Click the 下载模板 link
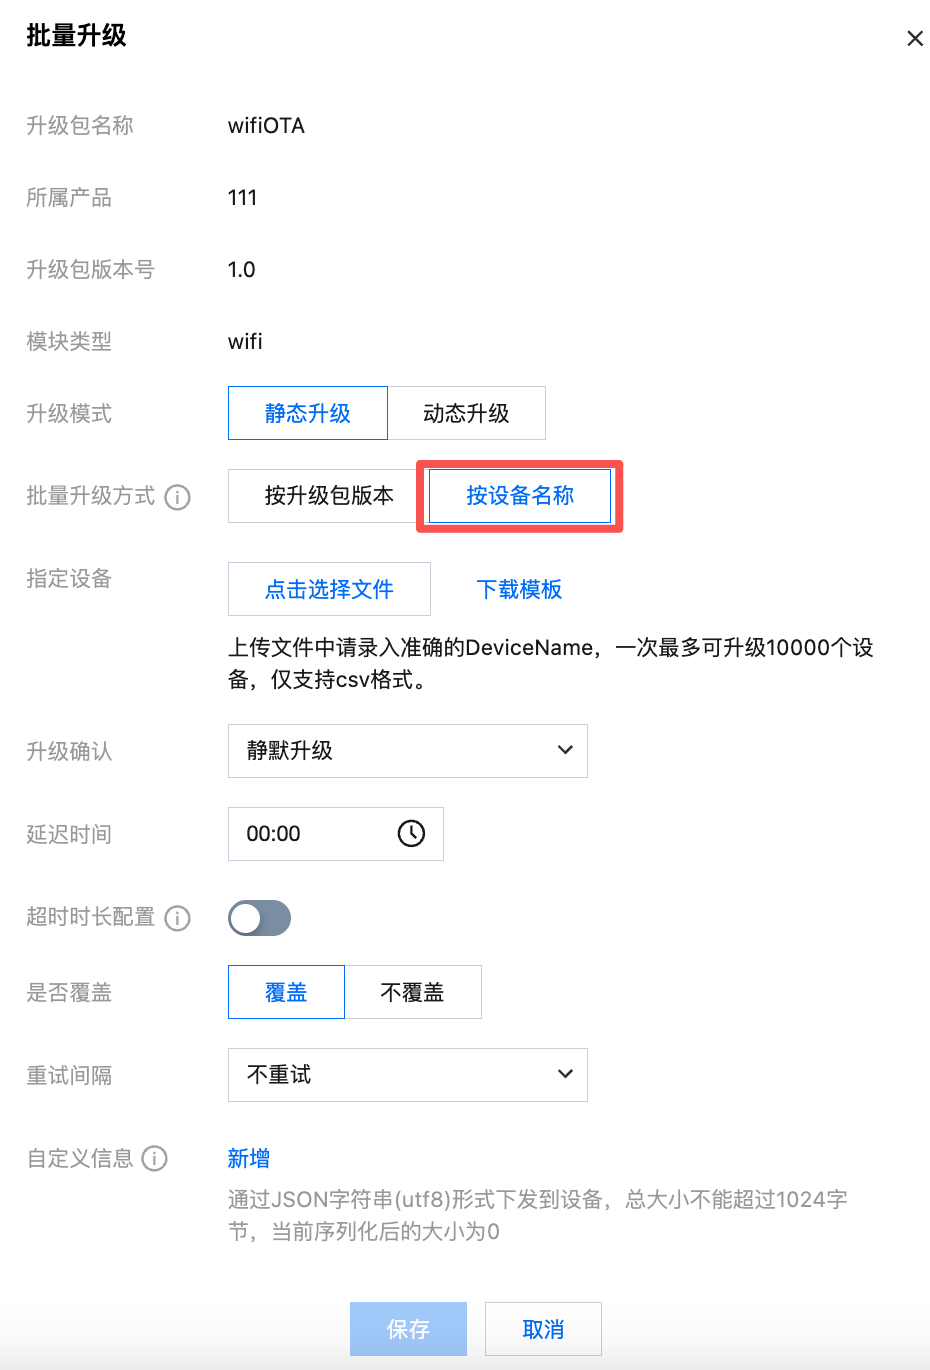Screen dimensions: 930x1370 pyautogui.click(x=519, y=589)
